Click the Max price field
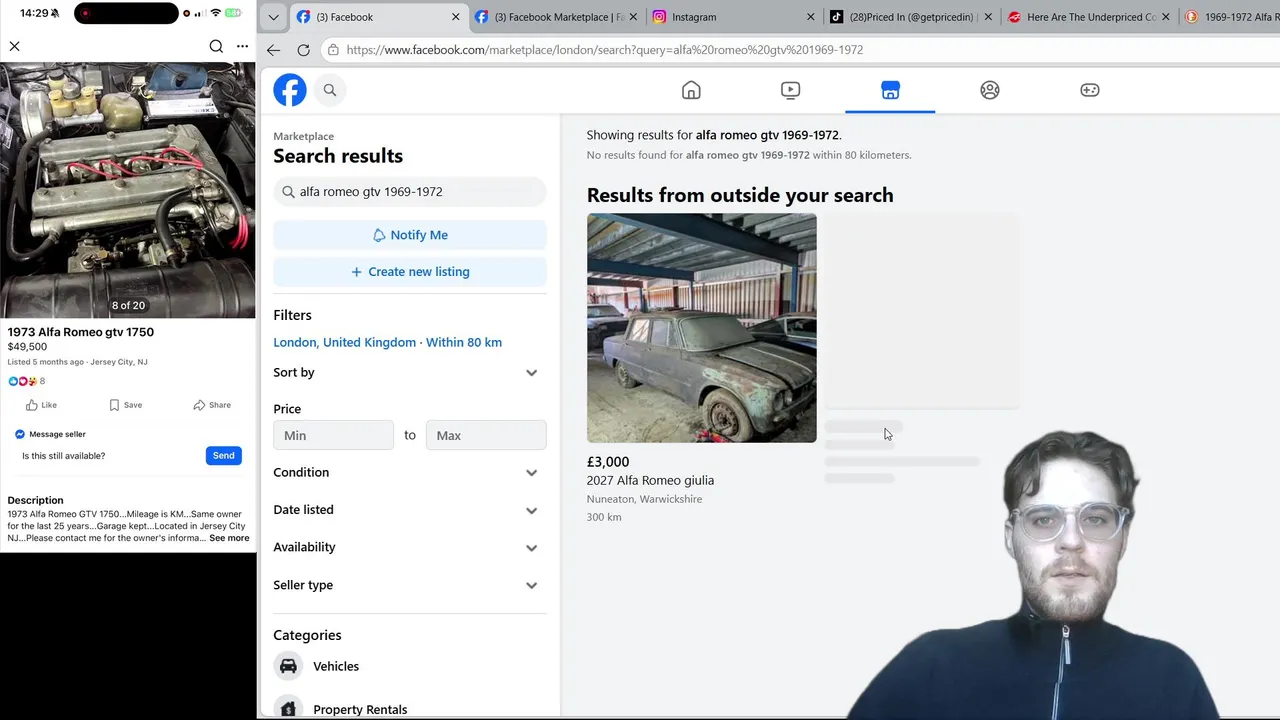This screenshot has width=1280, height=720. pos(486,435)
